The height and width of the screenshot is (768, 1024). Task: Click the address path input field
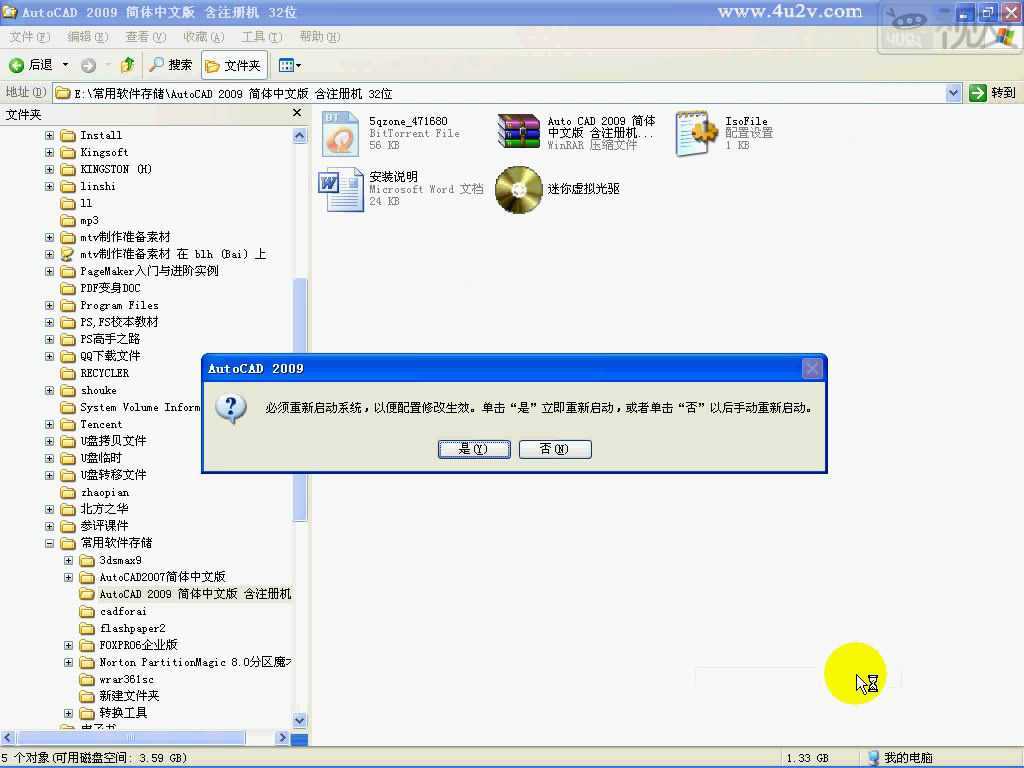pyautogui.click(x=500, y=93)
